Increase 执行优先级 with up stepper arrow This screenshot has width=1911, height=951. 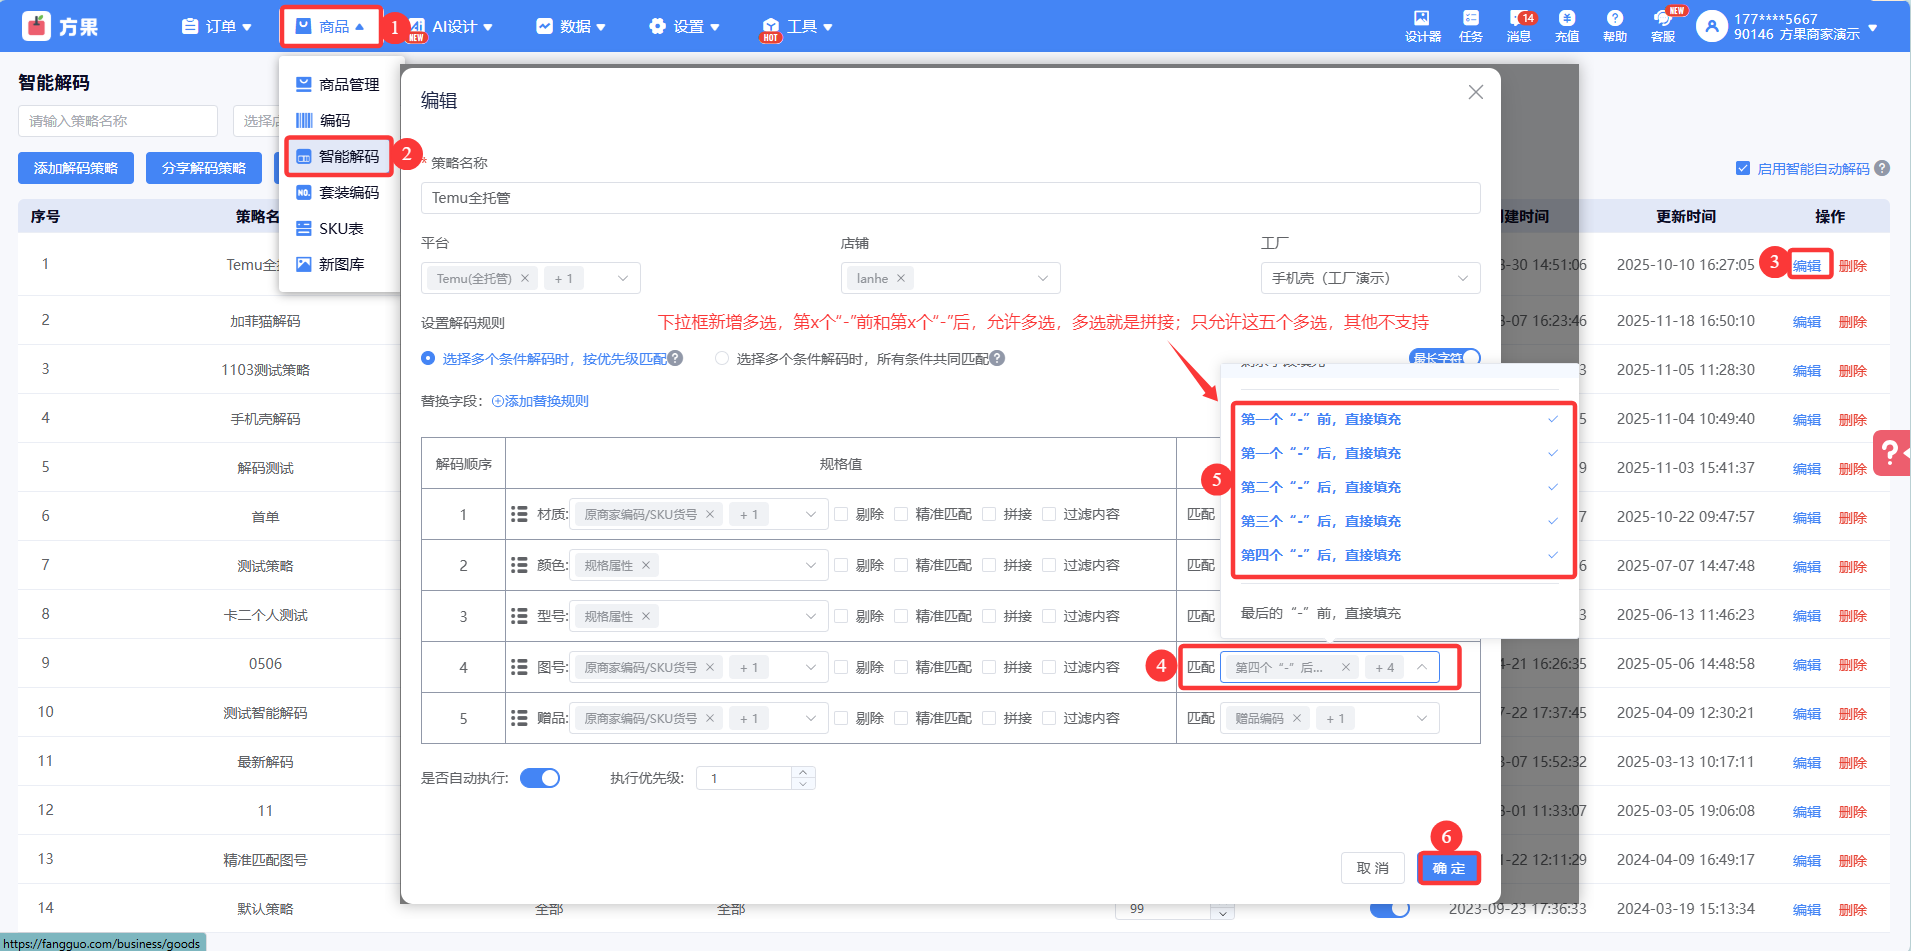click(803, 772)
